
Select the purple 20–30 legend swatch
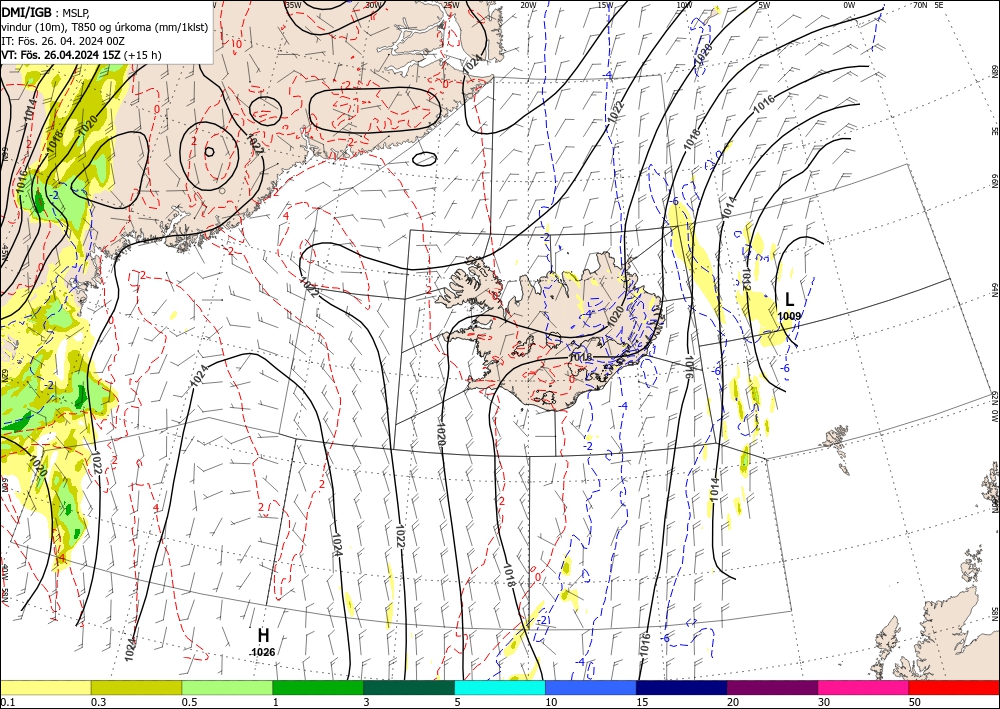772,687
